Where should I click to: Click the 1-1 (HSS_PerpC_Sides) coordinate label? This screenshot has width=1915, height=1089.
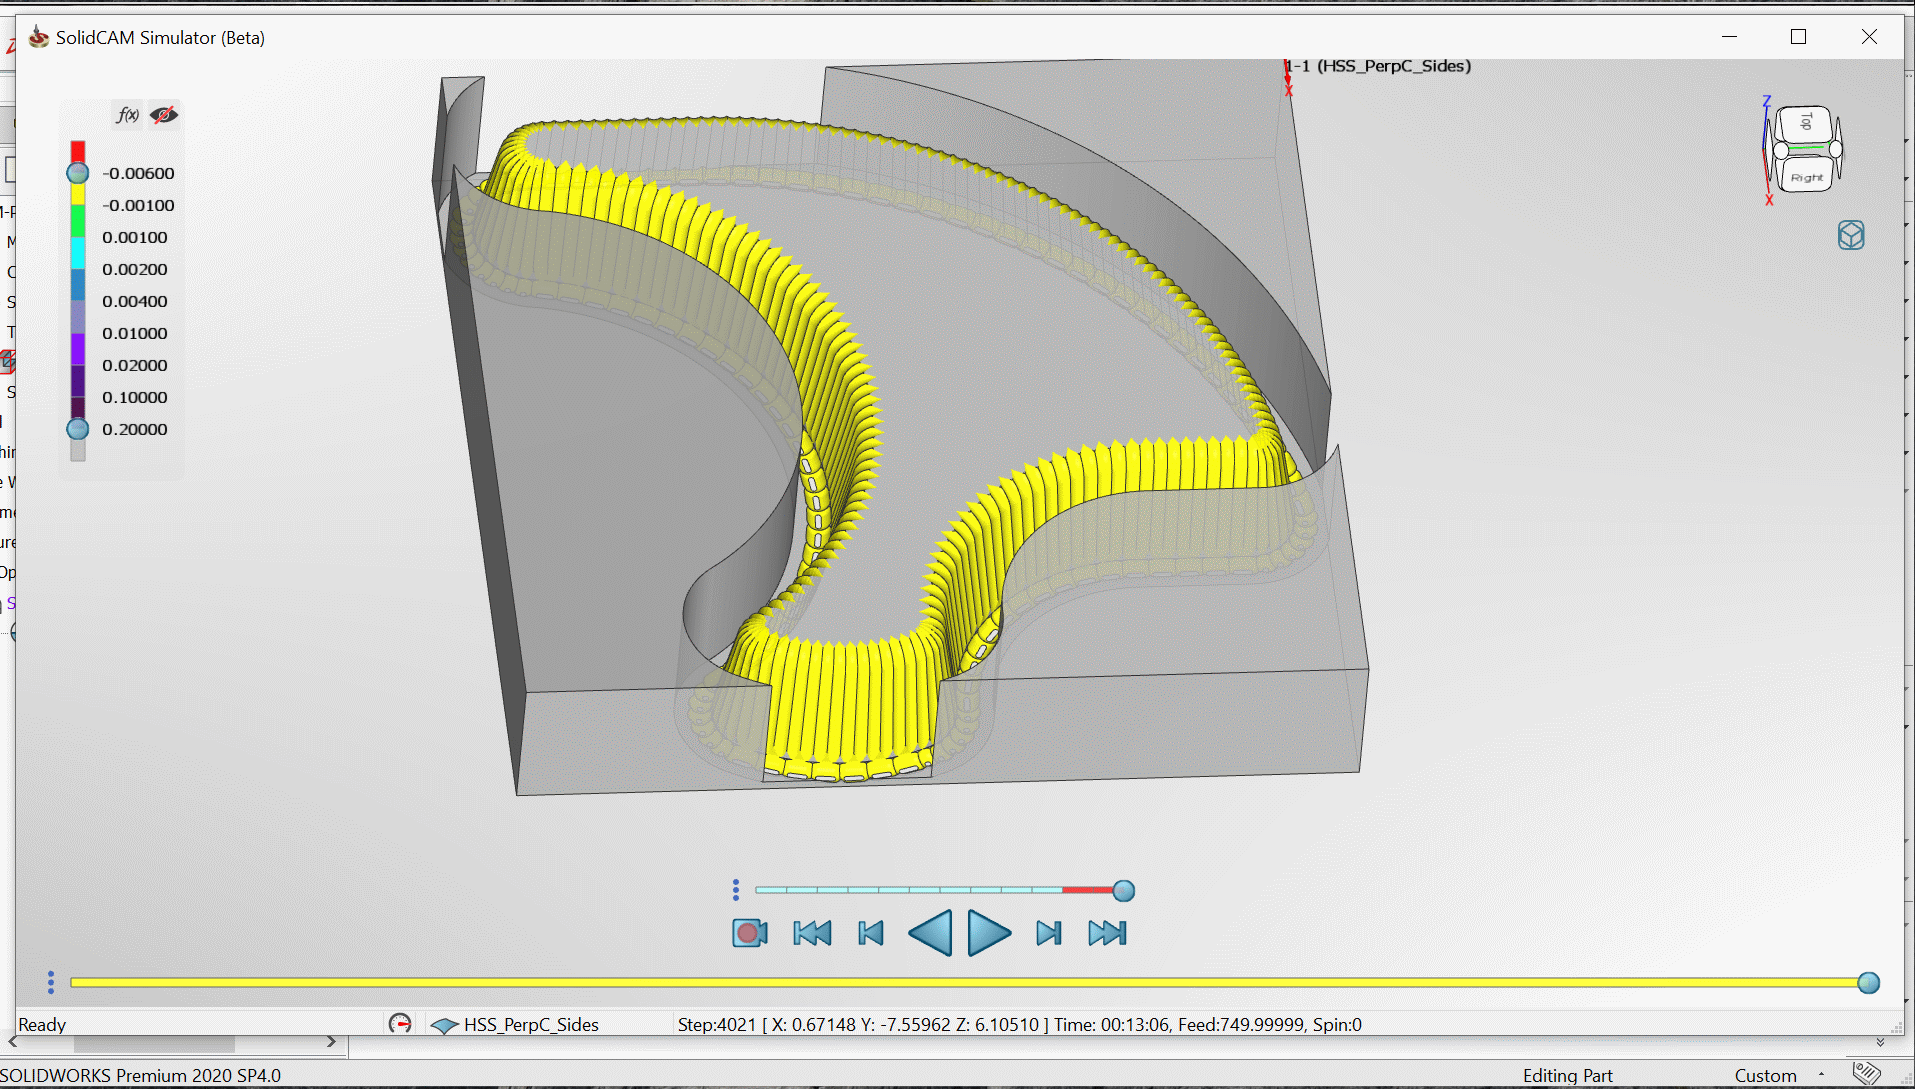pyautogui.click(x=1378, y=66)
